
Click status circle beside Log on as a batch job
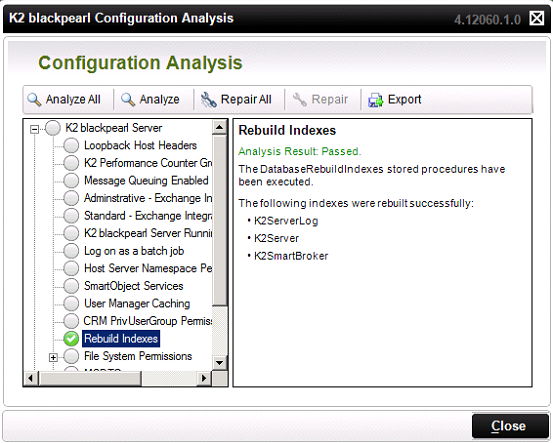(71, 251)
